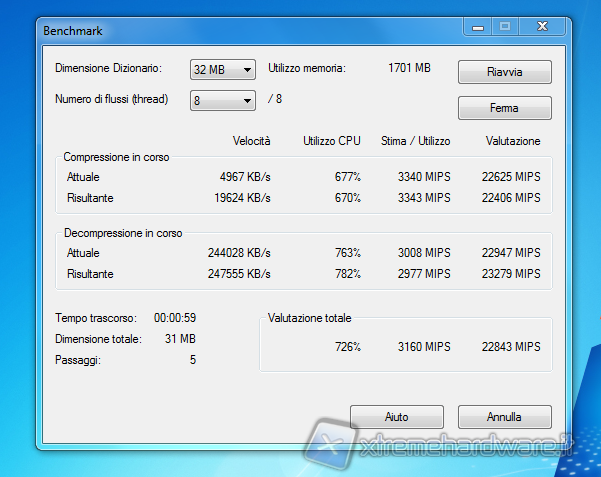This screenshot has height=477, width=601.
Task: Click the Valutazione totale group label
Action: coord(309,318)
